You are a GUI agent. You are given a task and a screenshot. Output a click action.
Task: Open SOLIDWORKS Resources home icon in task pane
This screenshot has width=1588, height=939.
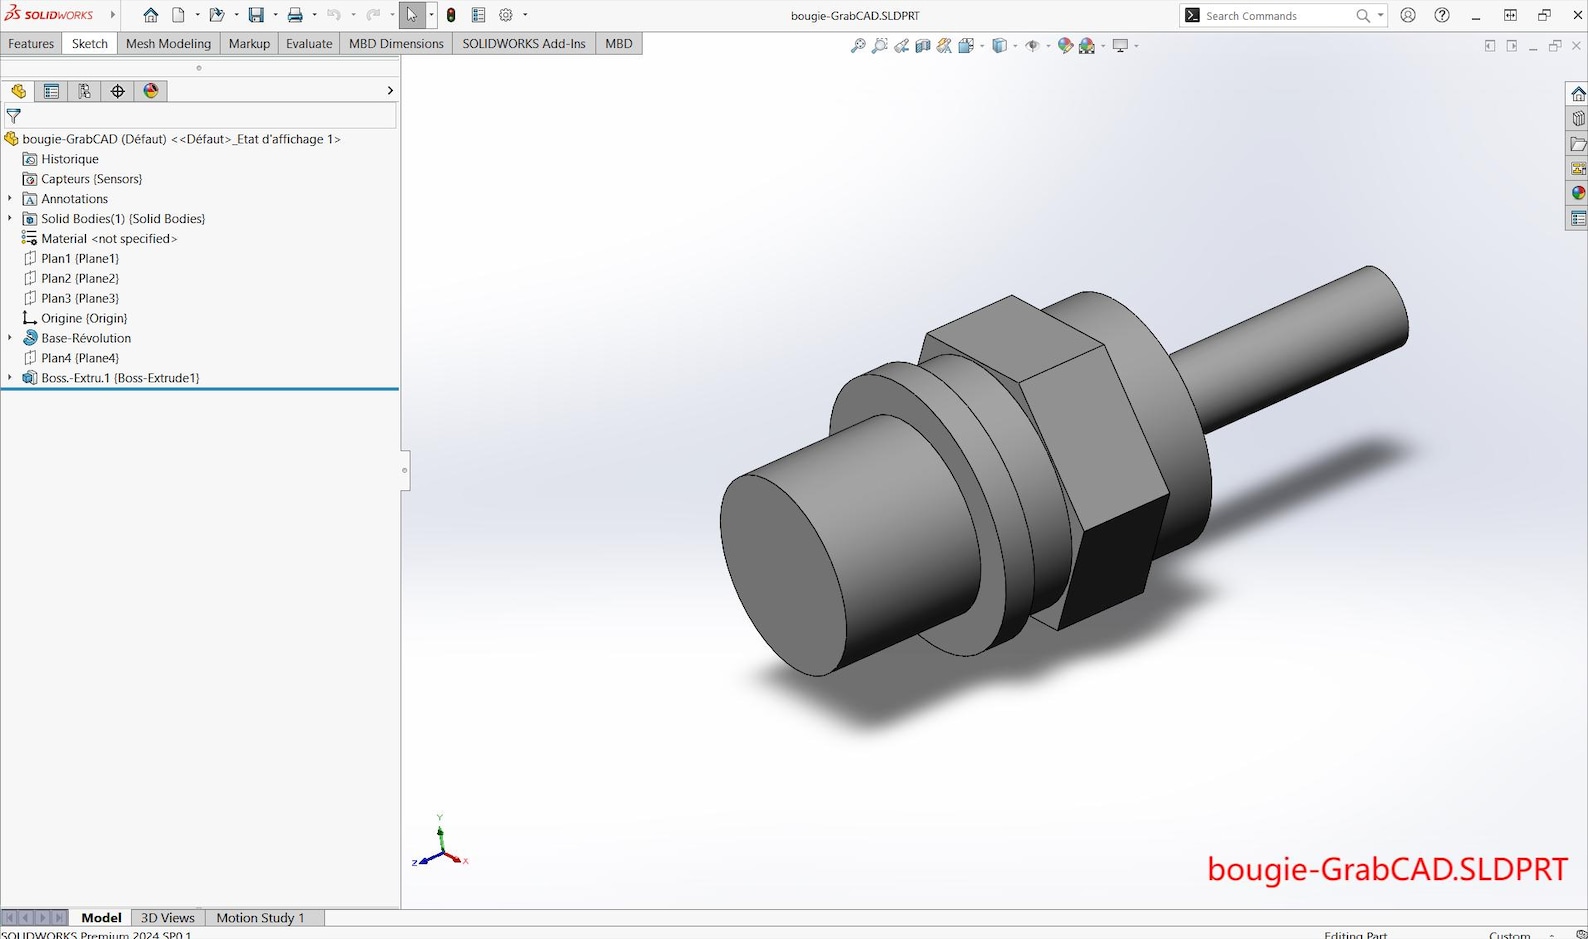coord(1578,94)
